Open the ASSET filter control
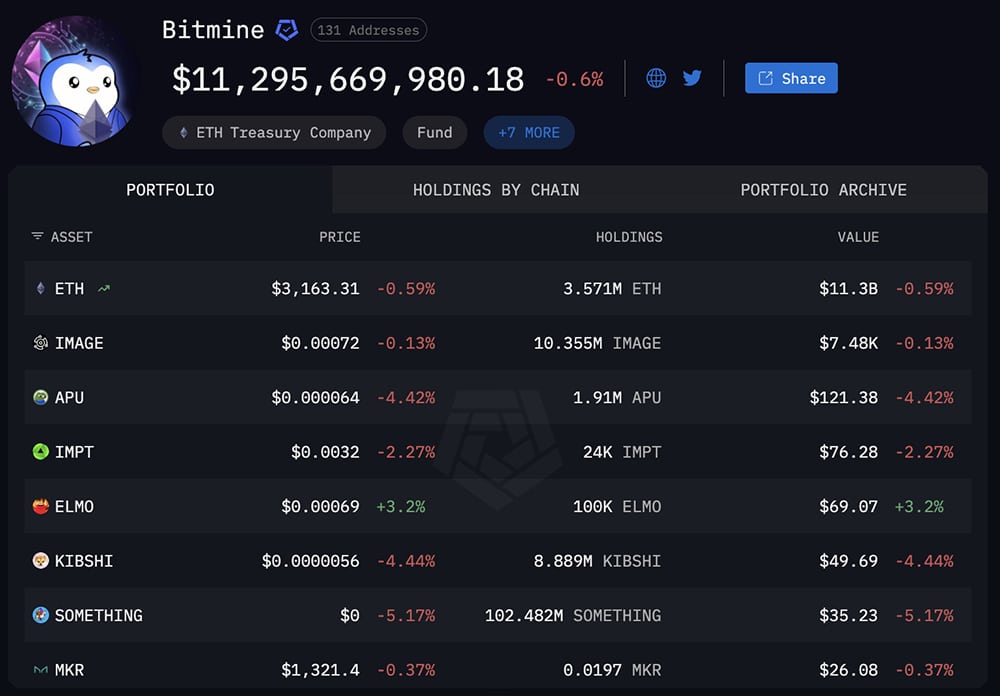This screenshot has height=696, width=1000. coord(36,237)
